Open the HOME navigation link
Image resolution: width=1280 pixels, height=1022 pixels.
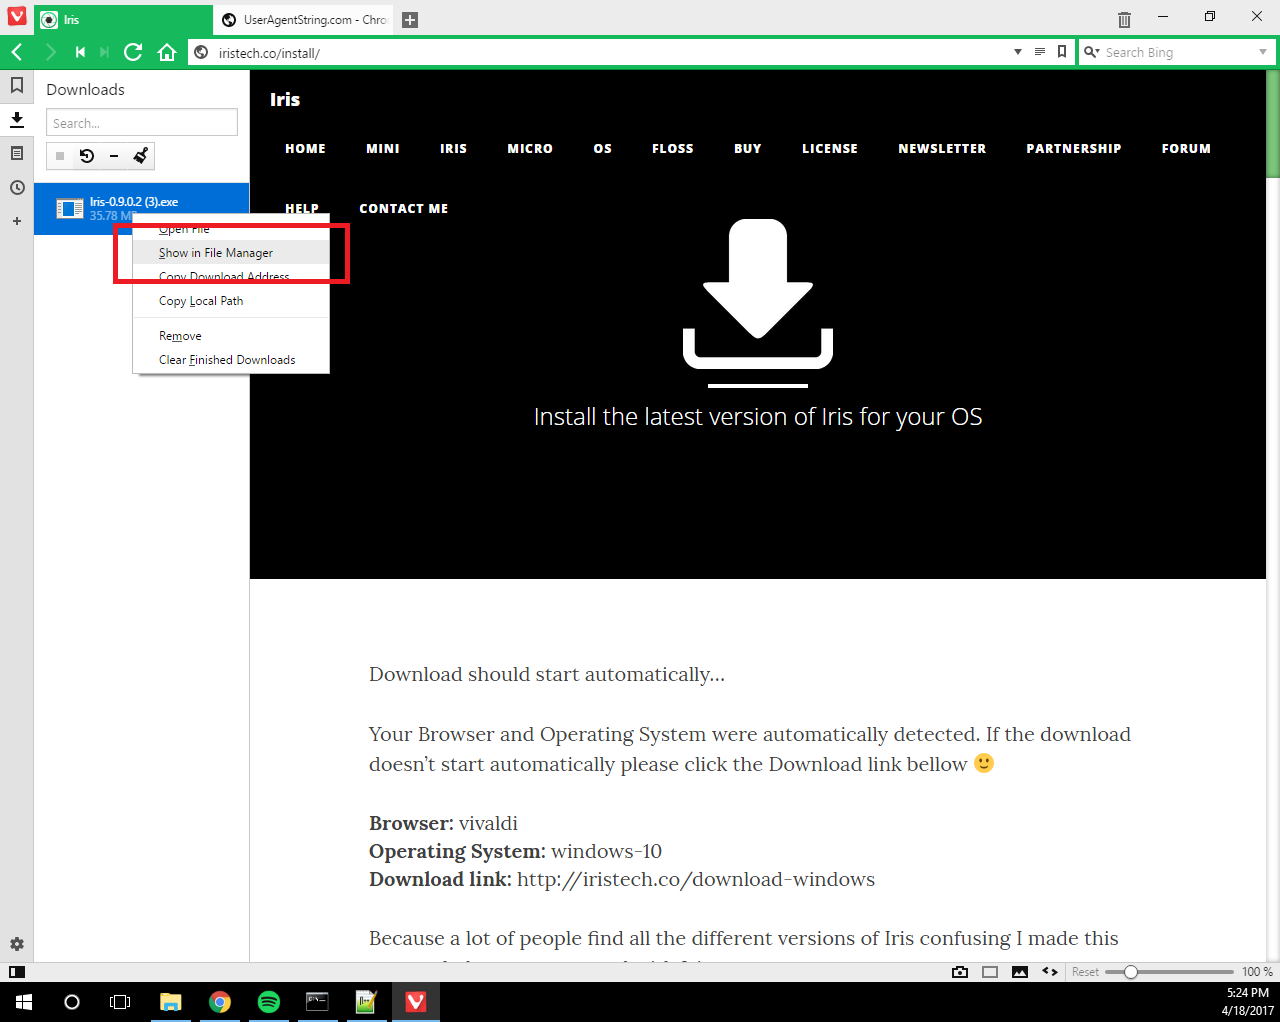[x=305, y=149]
